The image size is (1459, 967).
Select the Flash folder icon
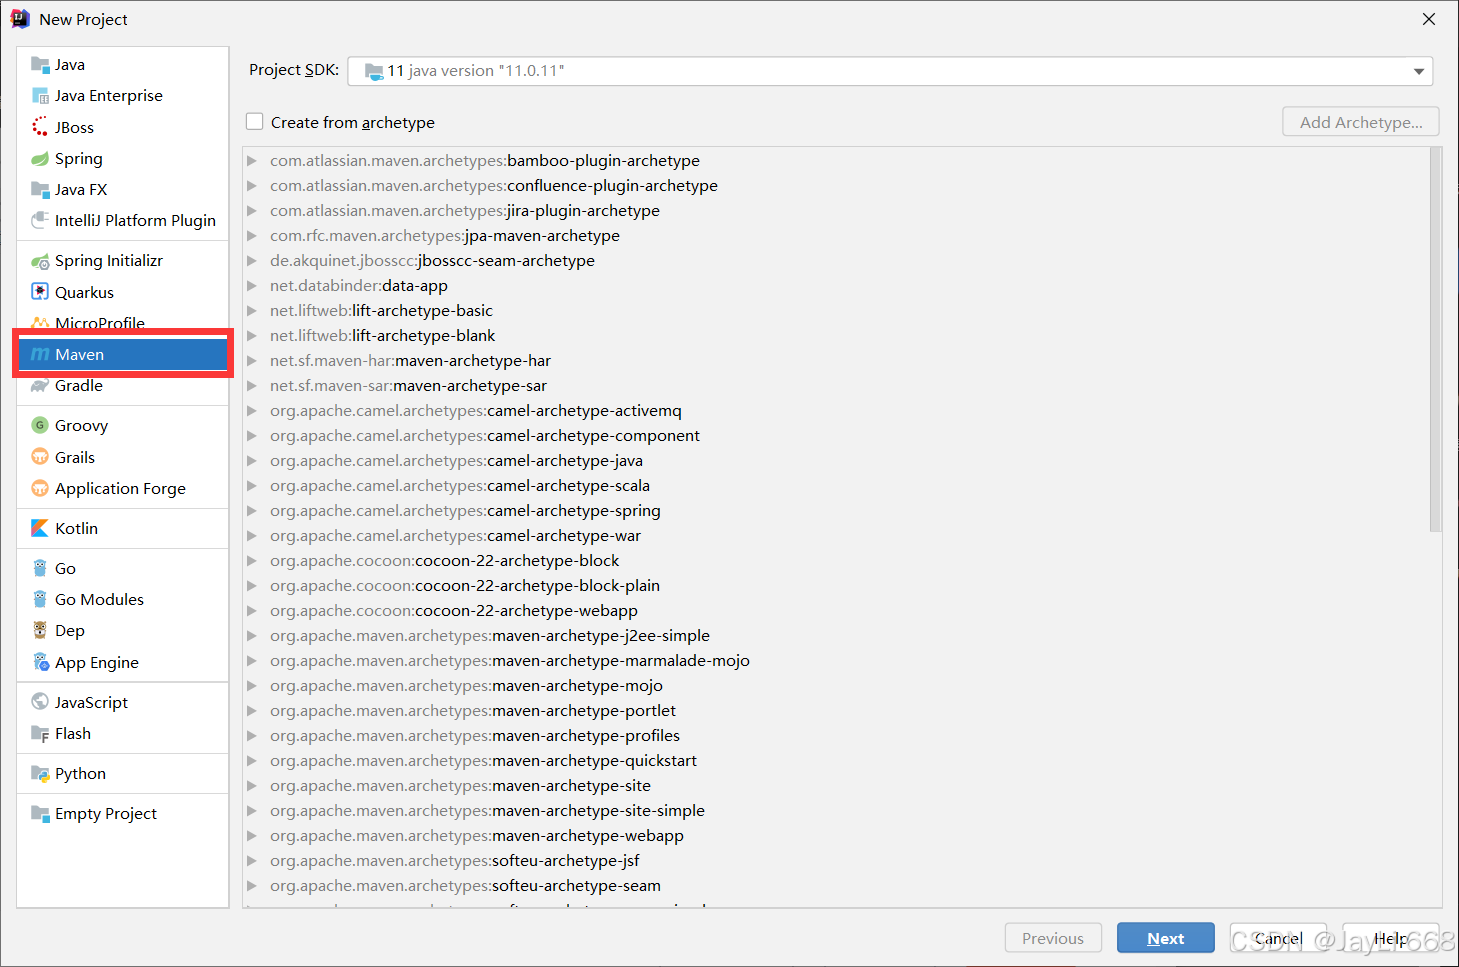(x=40, y=734)
